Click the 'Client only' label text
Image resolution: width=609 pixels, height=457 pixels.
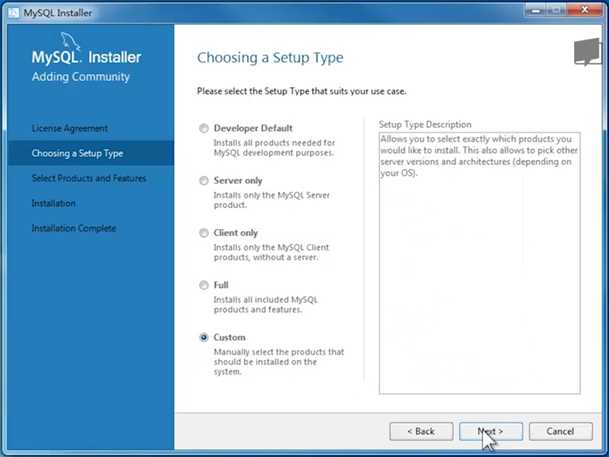coord(236,233)
